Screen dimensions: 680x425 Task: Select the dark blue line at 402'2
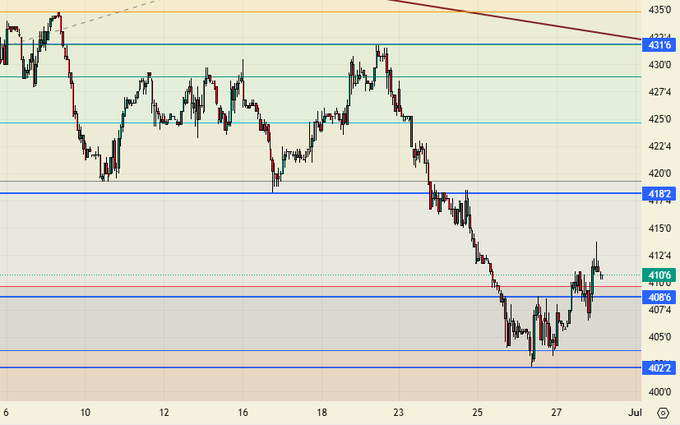(300, 367)
